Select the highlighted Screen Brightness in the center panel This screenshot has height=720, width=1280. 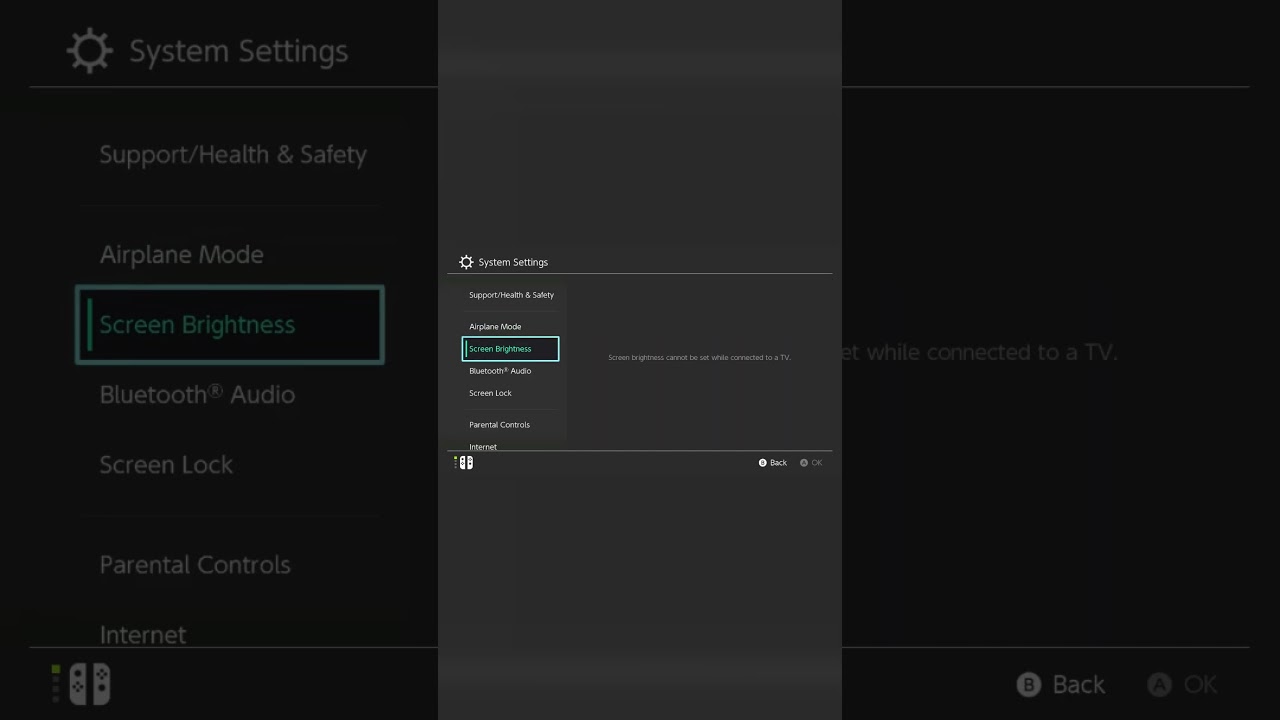[x=511, y=349]
